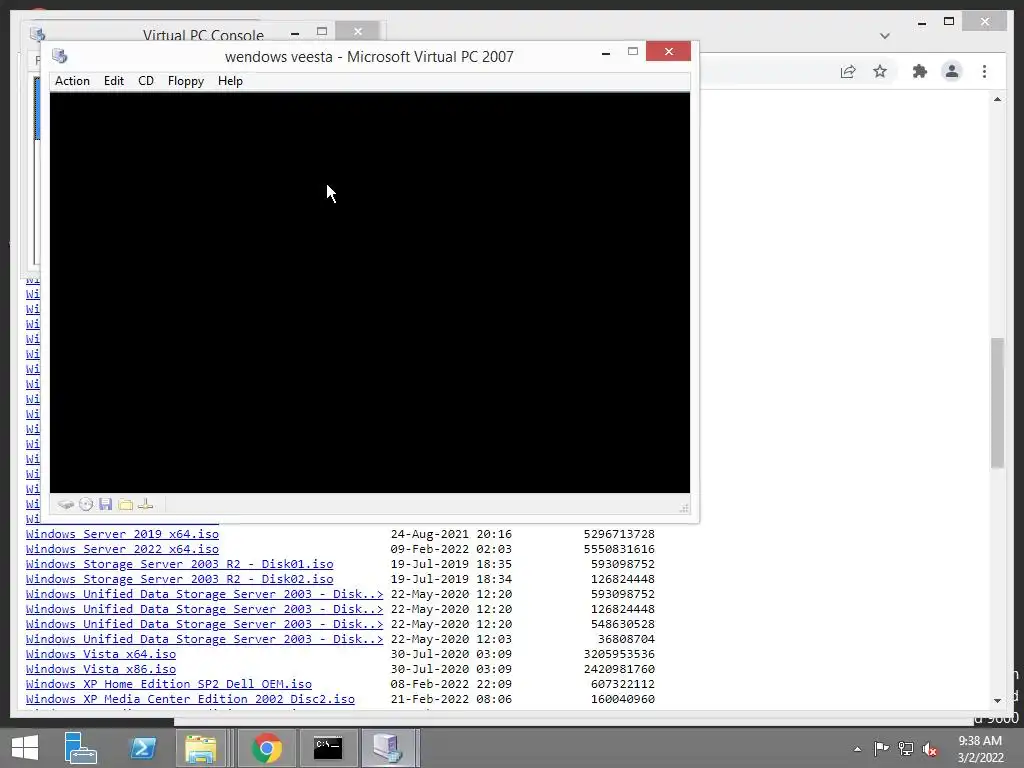This screenshot has width=1024, height=768.
Task: Click the Action Center flag tray icon
Action: tap(882, 749)
